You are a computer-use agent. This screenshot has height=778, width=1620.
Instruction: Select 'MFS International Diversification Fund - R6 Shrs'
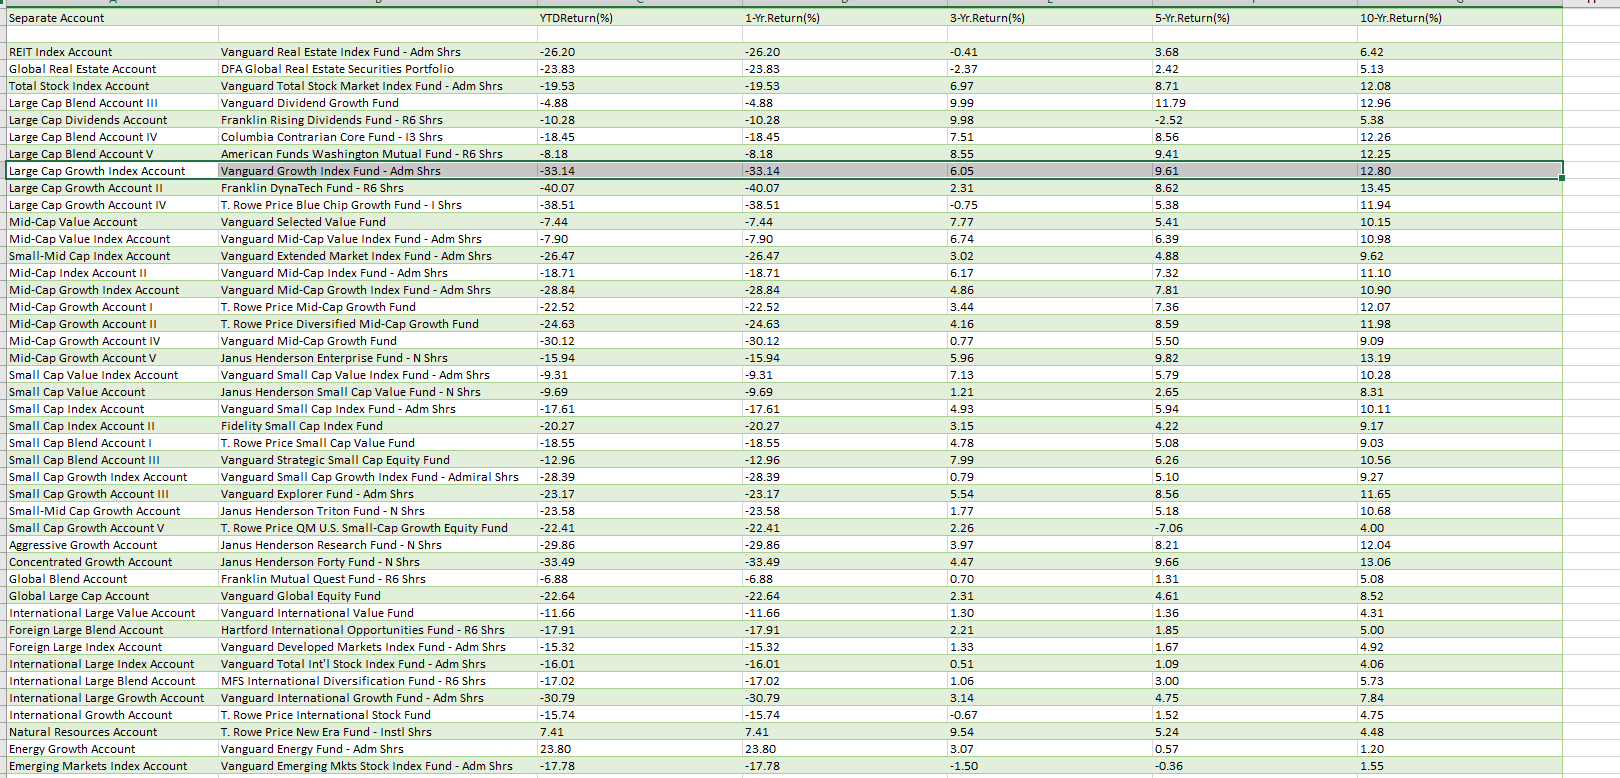[378, 681]
